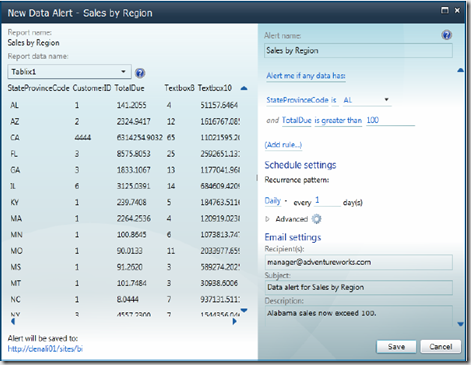Click the StateProvinceCode column header
Image resolution: width=471 pixels, height=365 pixels.
(x=38, y=88)
